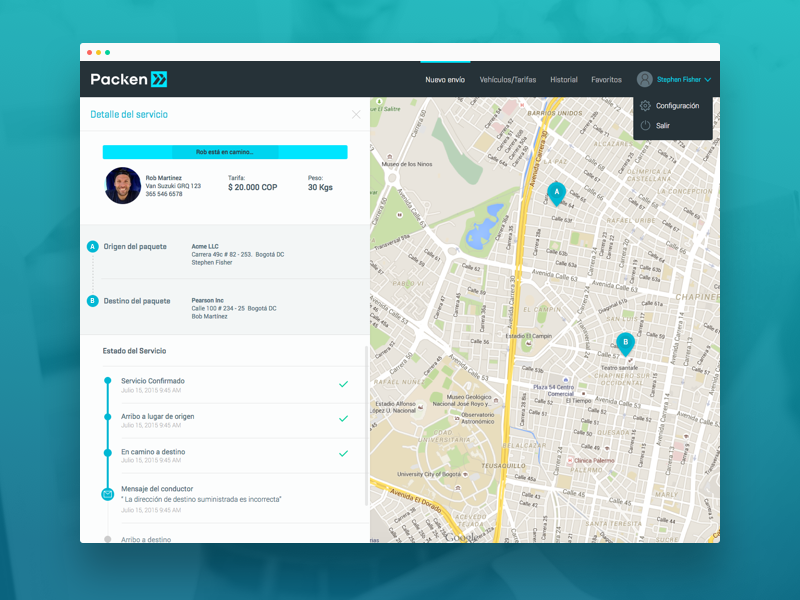This screenshot has height=600, width=800.
Task: Click Rob Martinez's profile photo
Action: click(122, 186)
